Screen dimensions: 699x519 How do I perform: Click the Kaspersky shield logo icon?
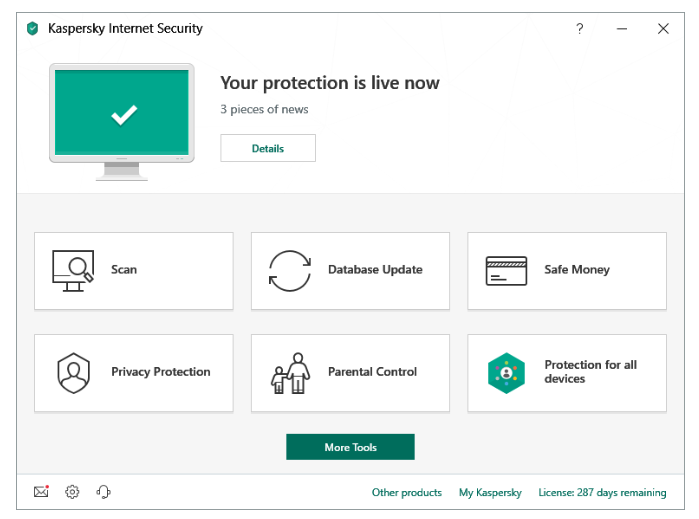pyautogui.click(x=33, y=29)
